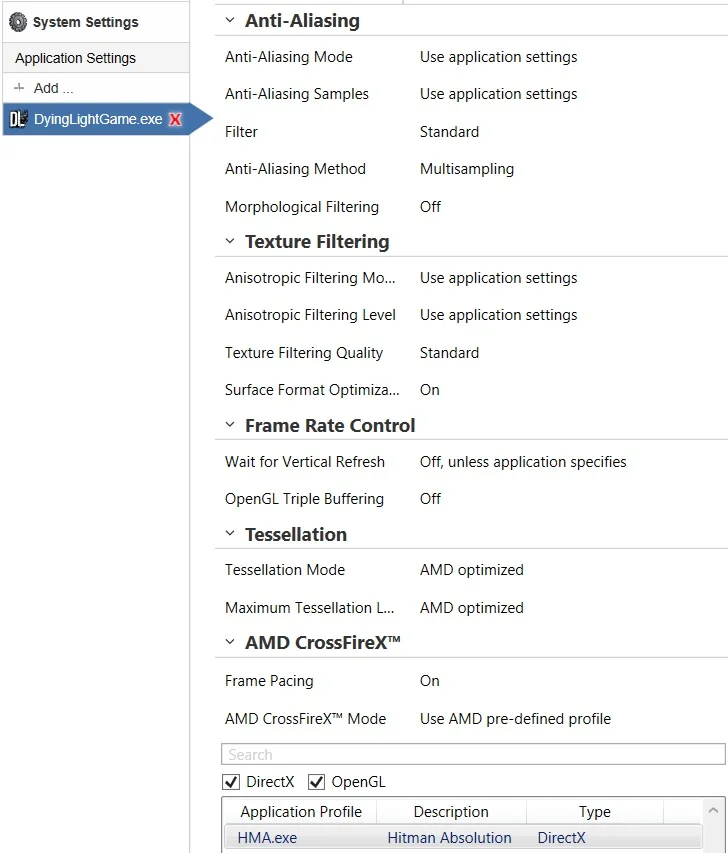Collapse the Frame Rate Control chevron
The image size is (728, 853).
[x=230, y=425]
